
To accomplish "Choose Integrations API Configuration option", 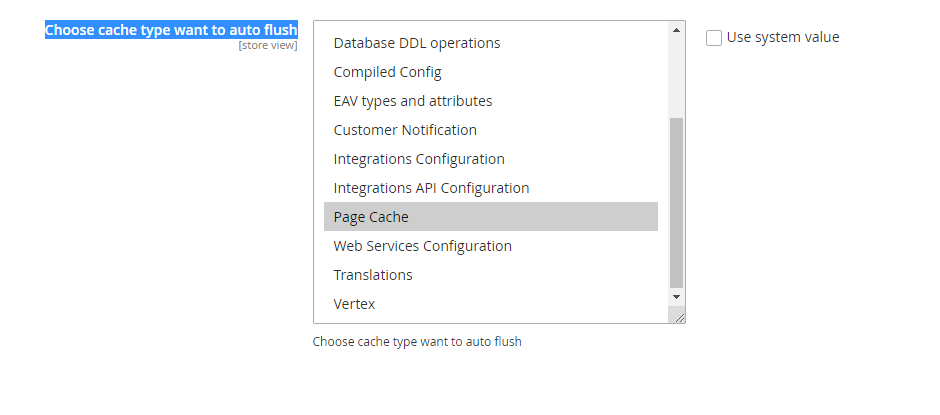I will 431,188.
